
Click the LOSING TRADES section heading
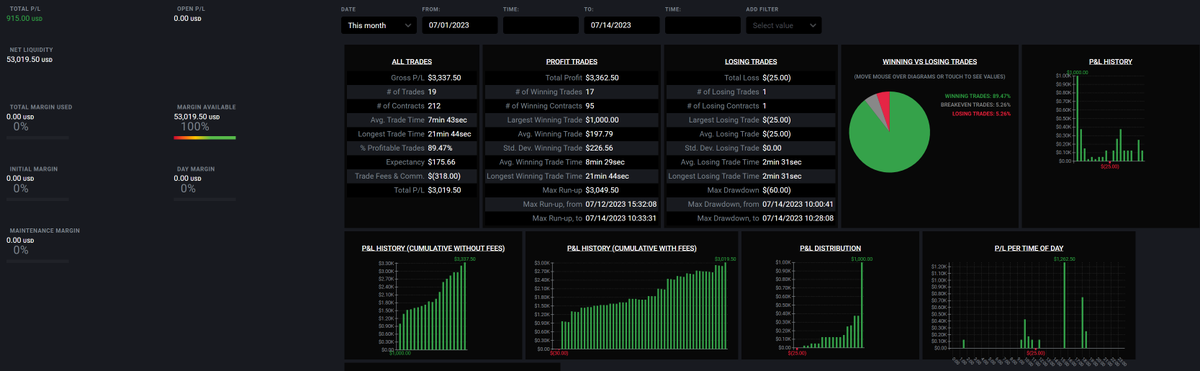coord(750,62)
